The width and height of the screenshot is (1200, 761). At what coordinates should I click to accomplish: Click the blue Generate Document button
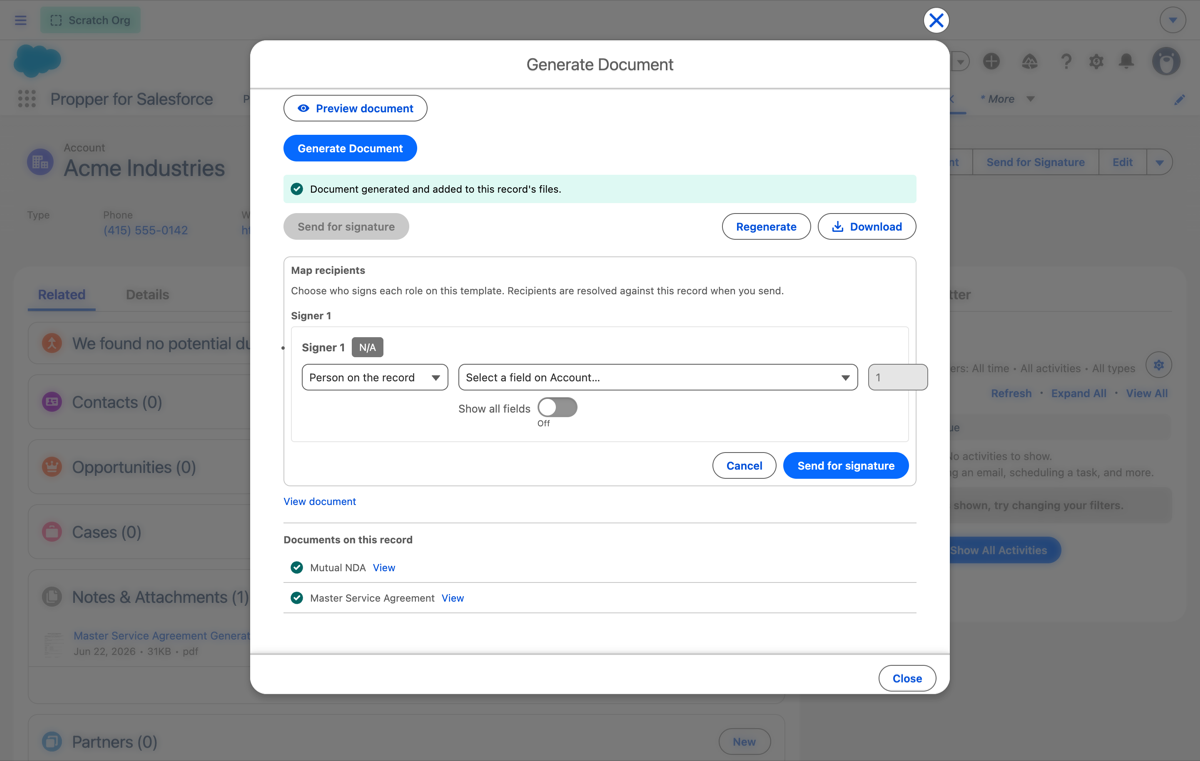(x=350, y=148)
